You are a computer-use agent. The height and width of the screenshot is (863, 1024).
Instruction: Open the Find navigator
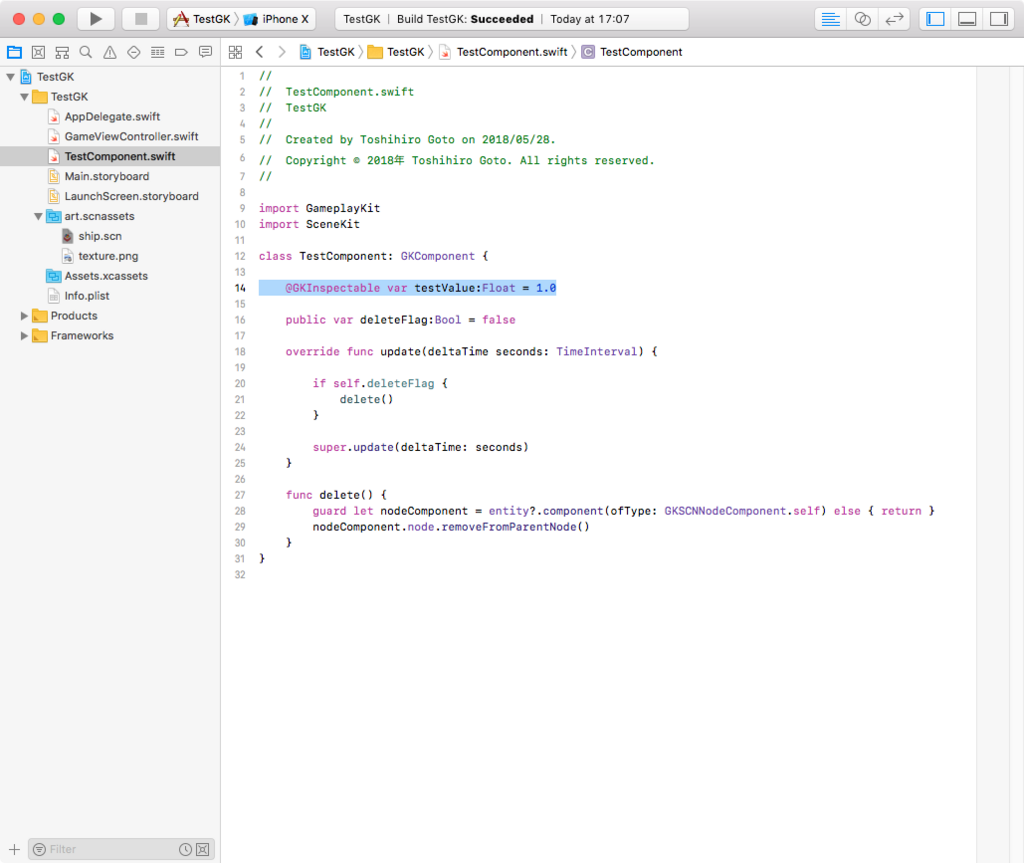click(86, 52)
